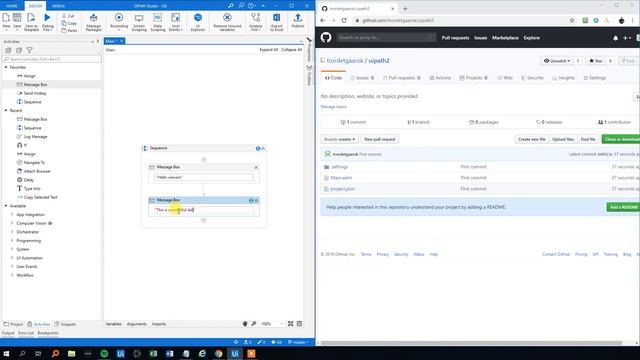
Task: Click Paste in the UiPath ribbon
Action: pos(69,30)
